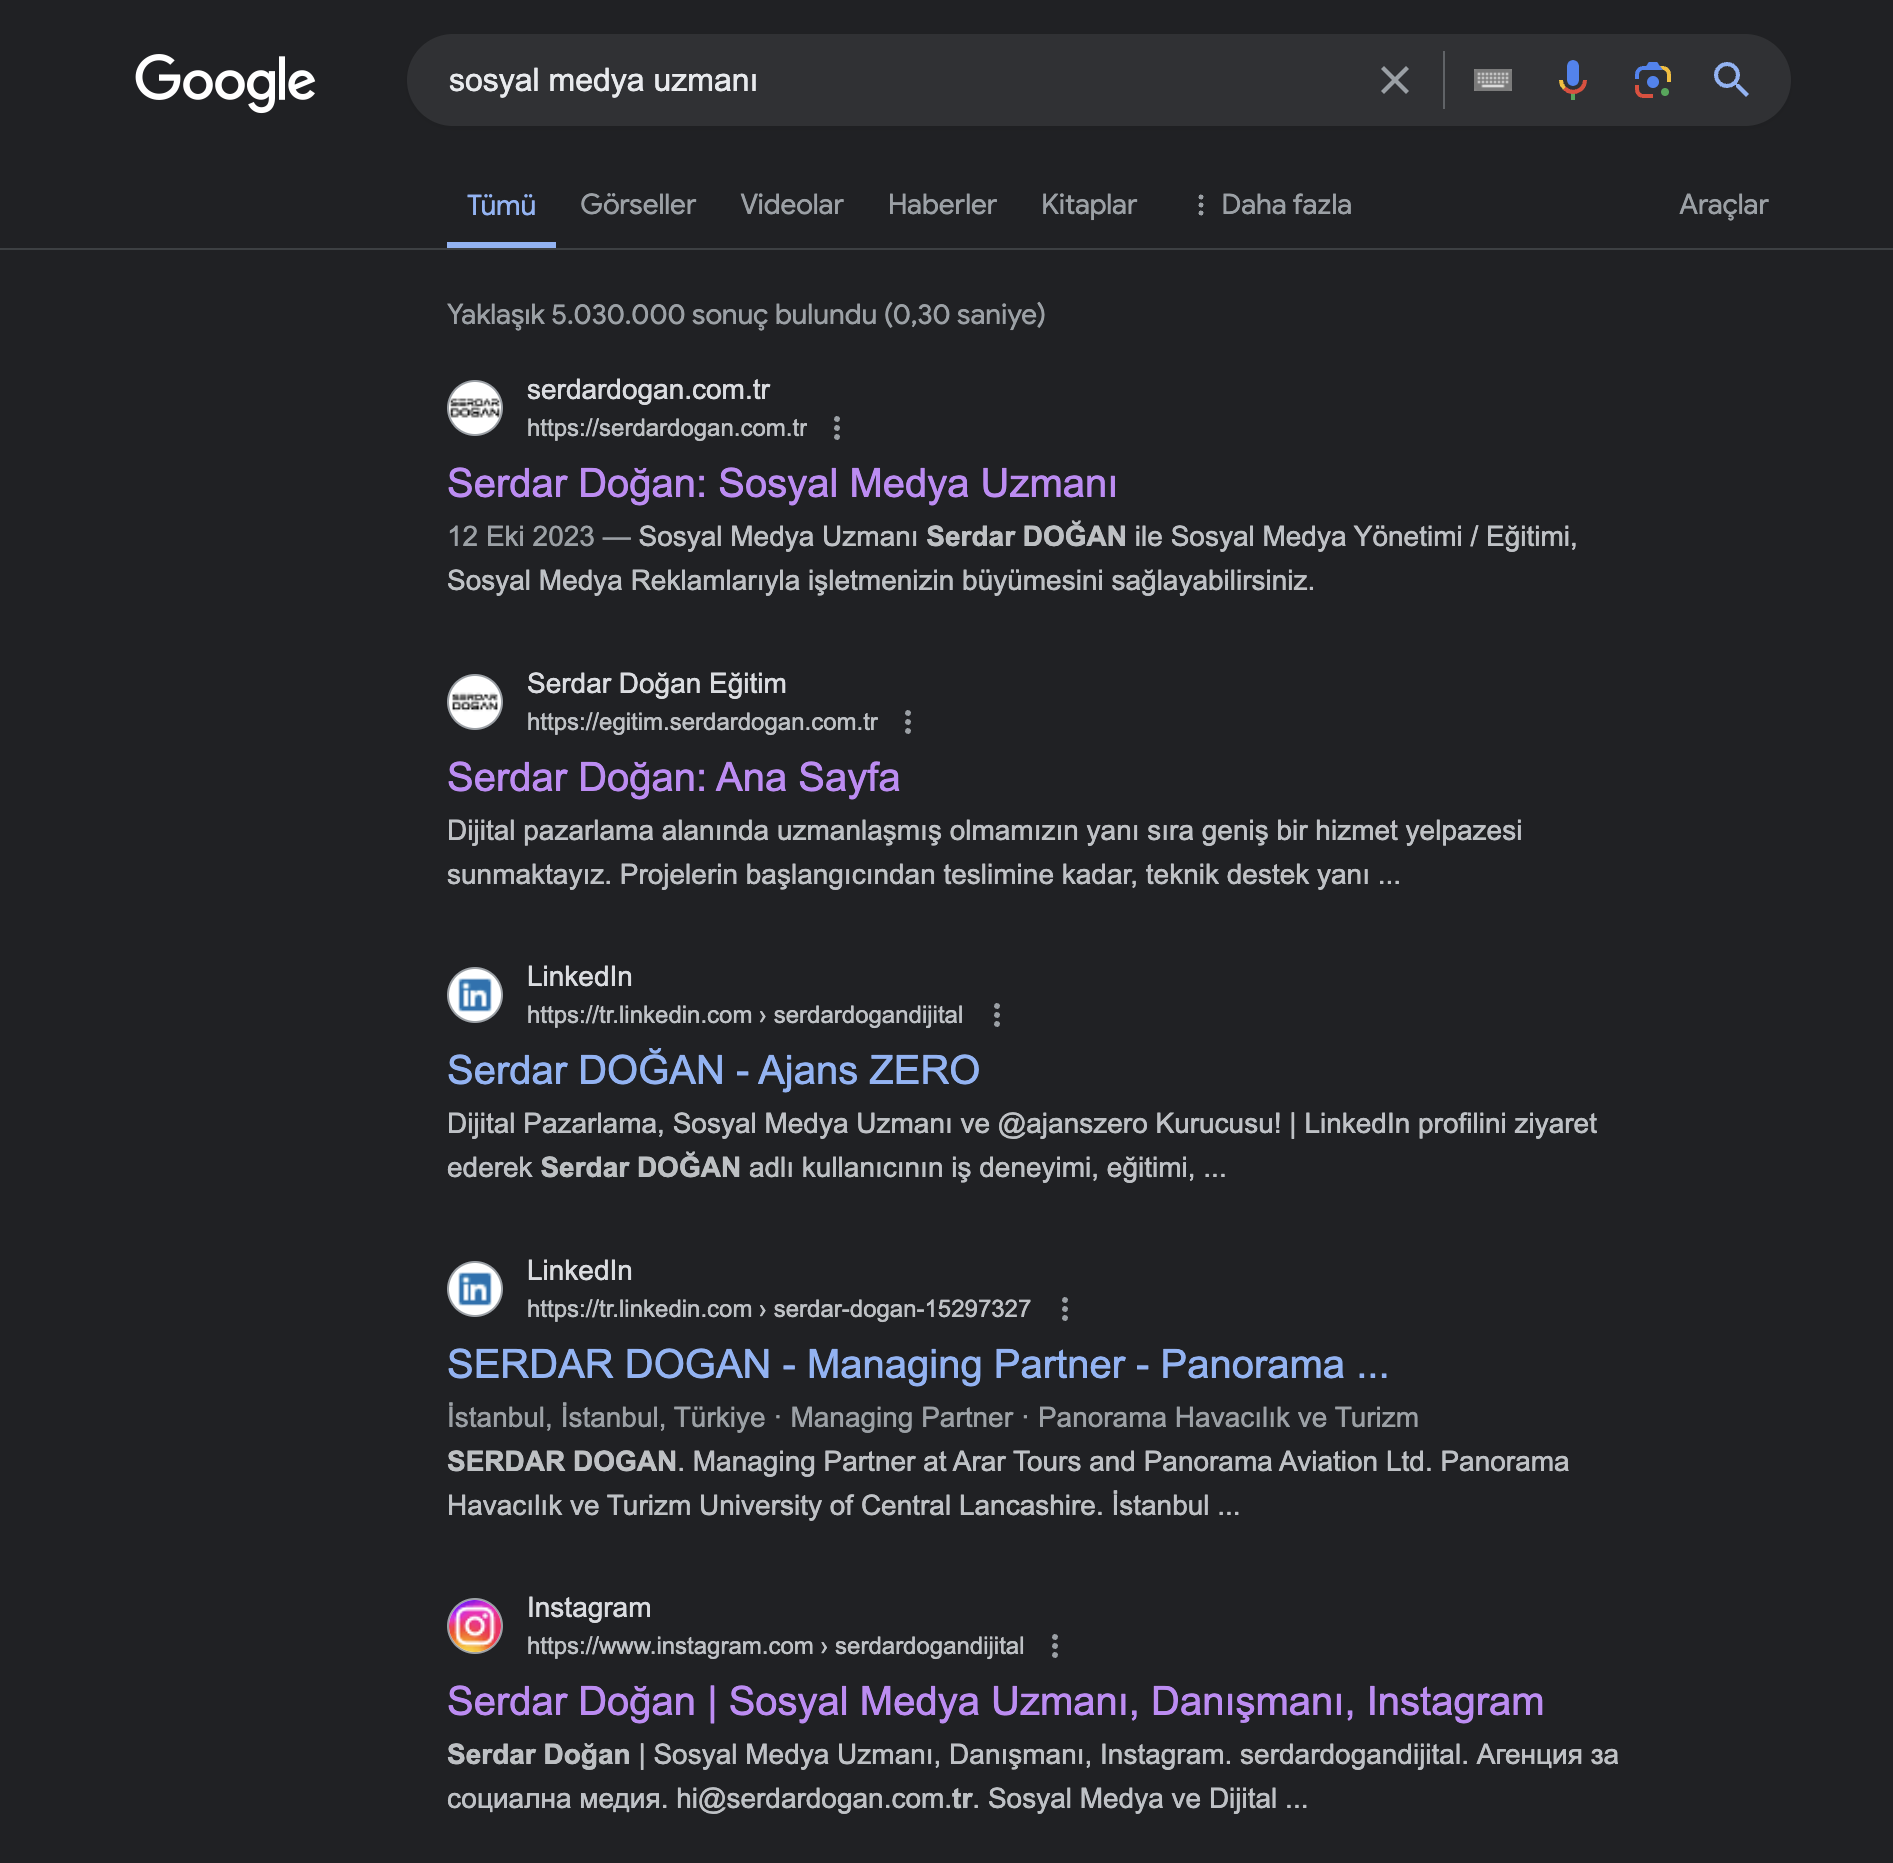Open options for serdardogandijital LinkedIn result

pyautogui.click(x=997, y=1015)
